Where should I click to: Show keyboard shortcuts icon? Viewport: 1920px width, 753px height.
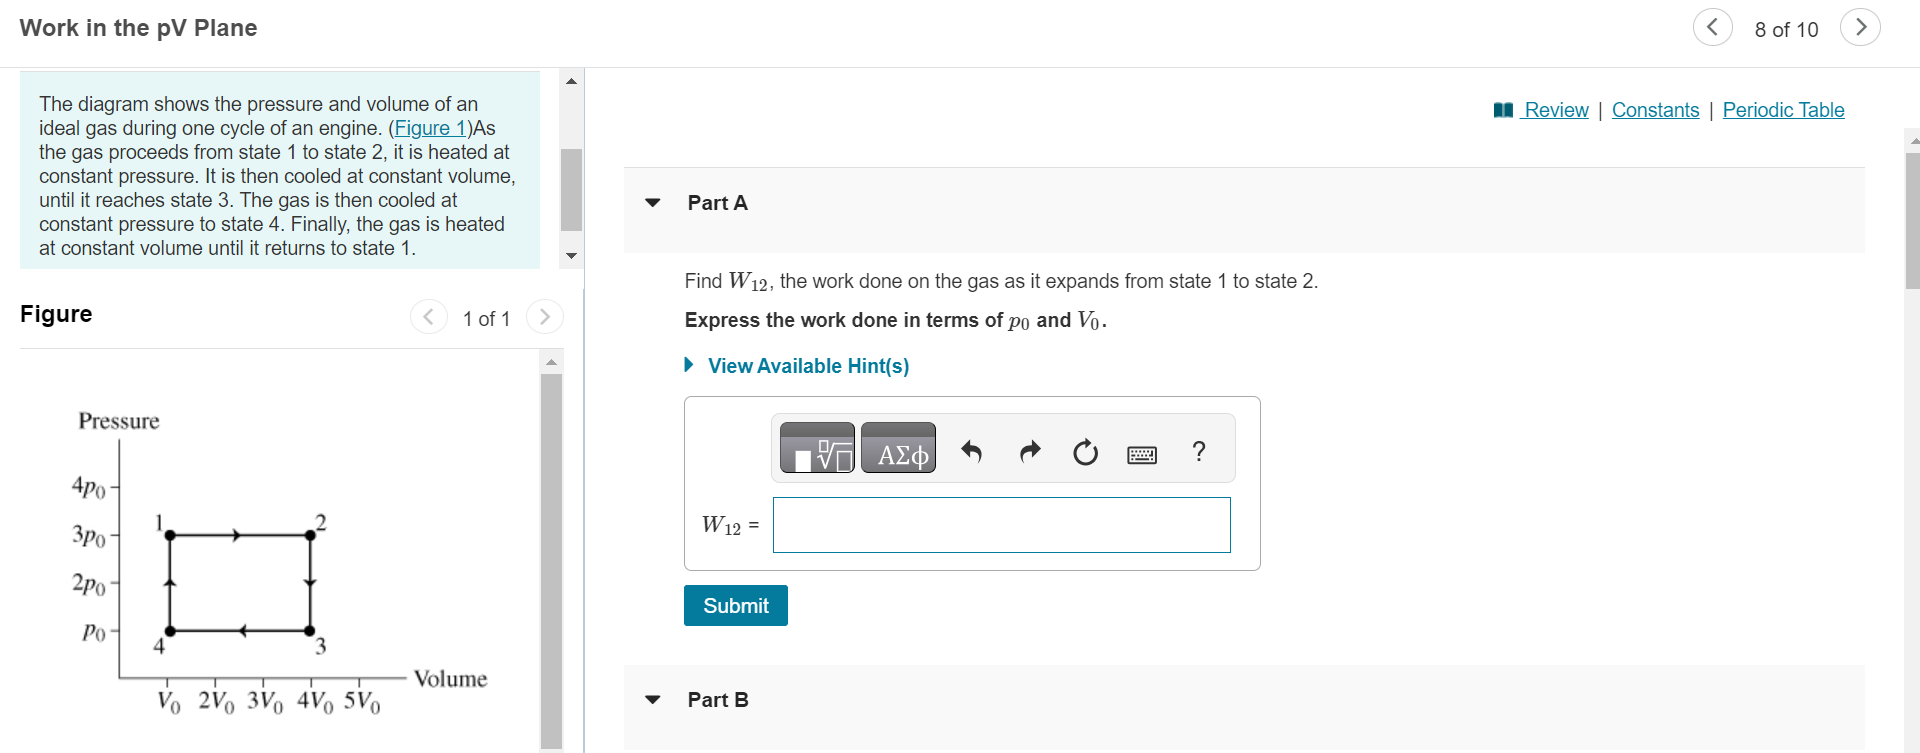(x=1142, y=455)
